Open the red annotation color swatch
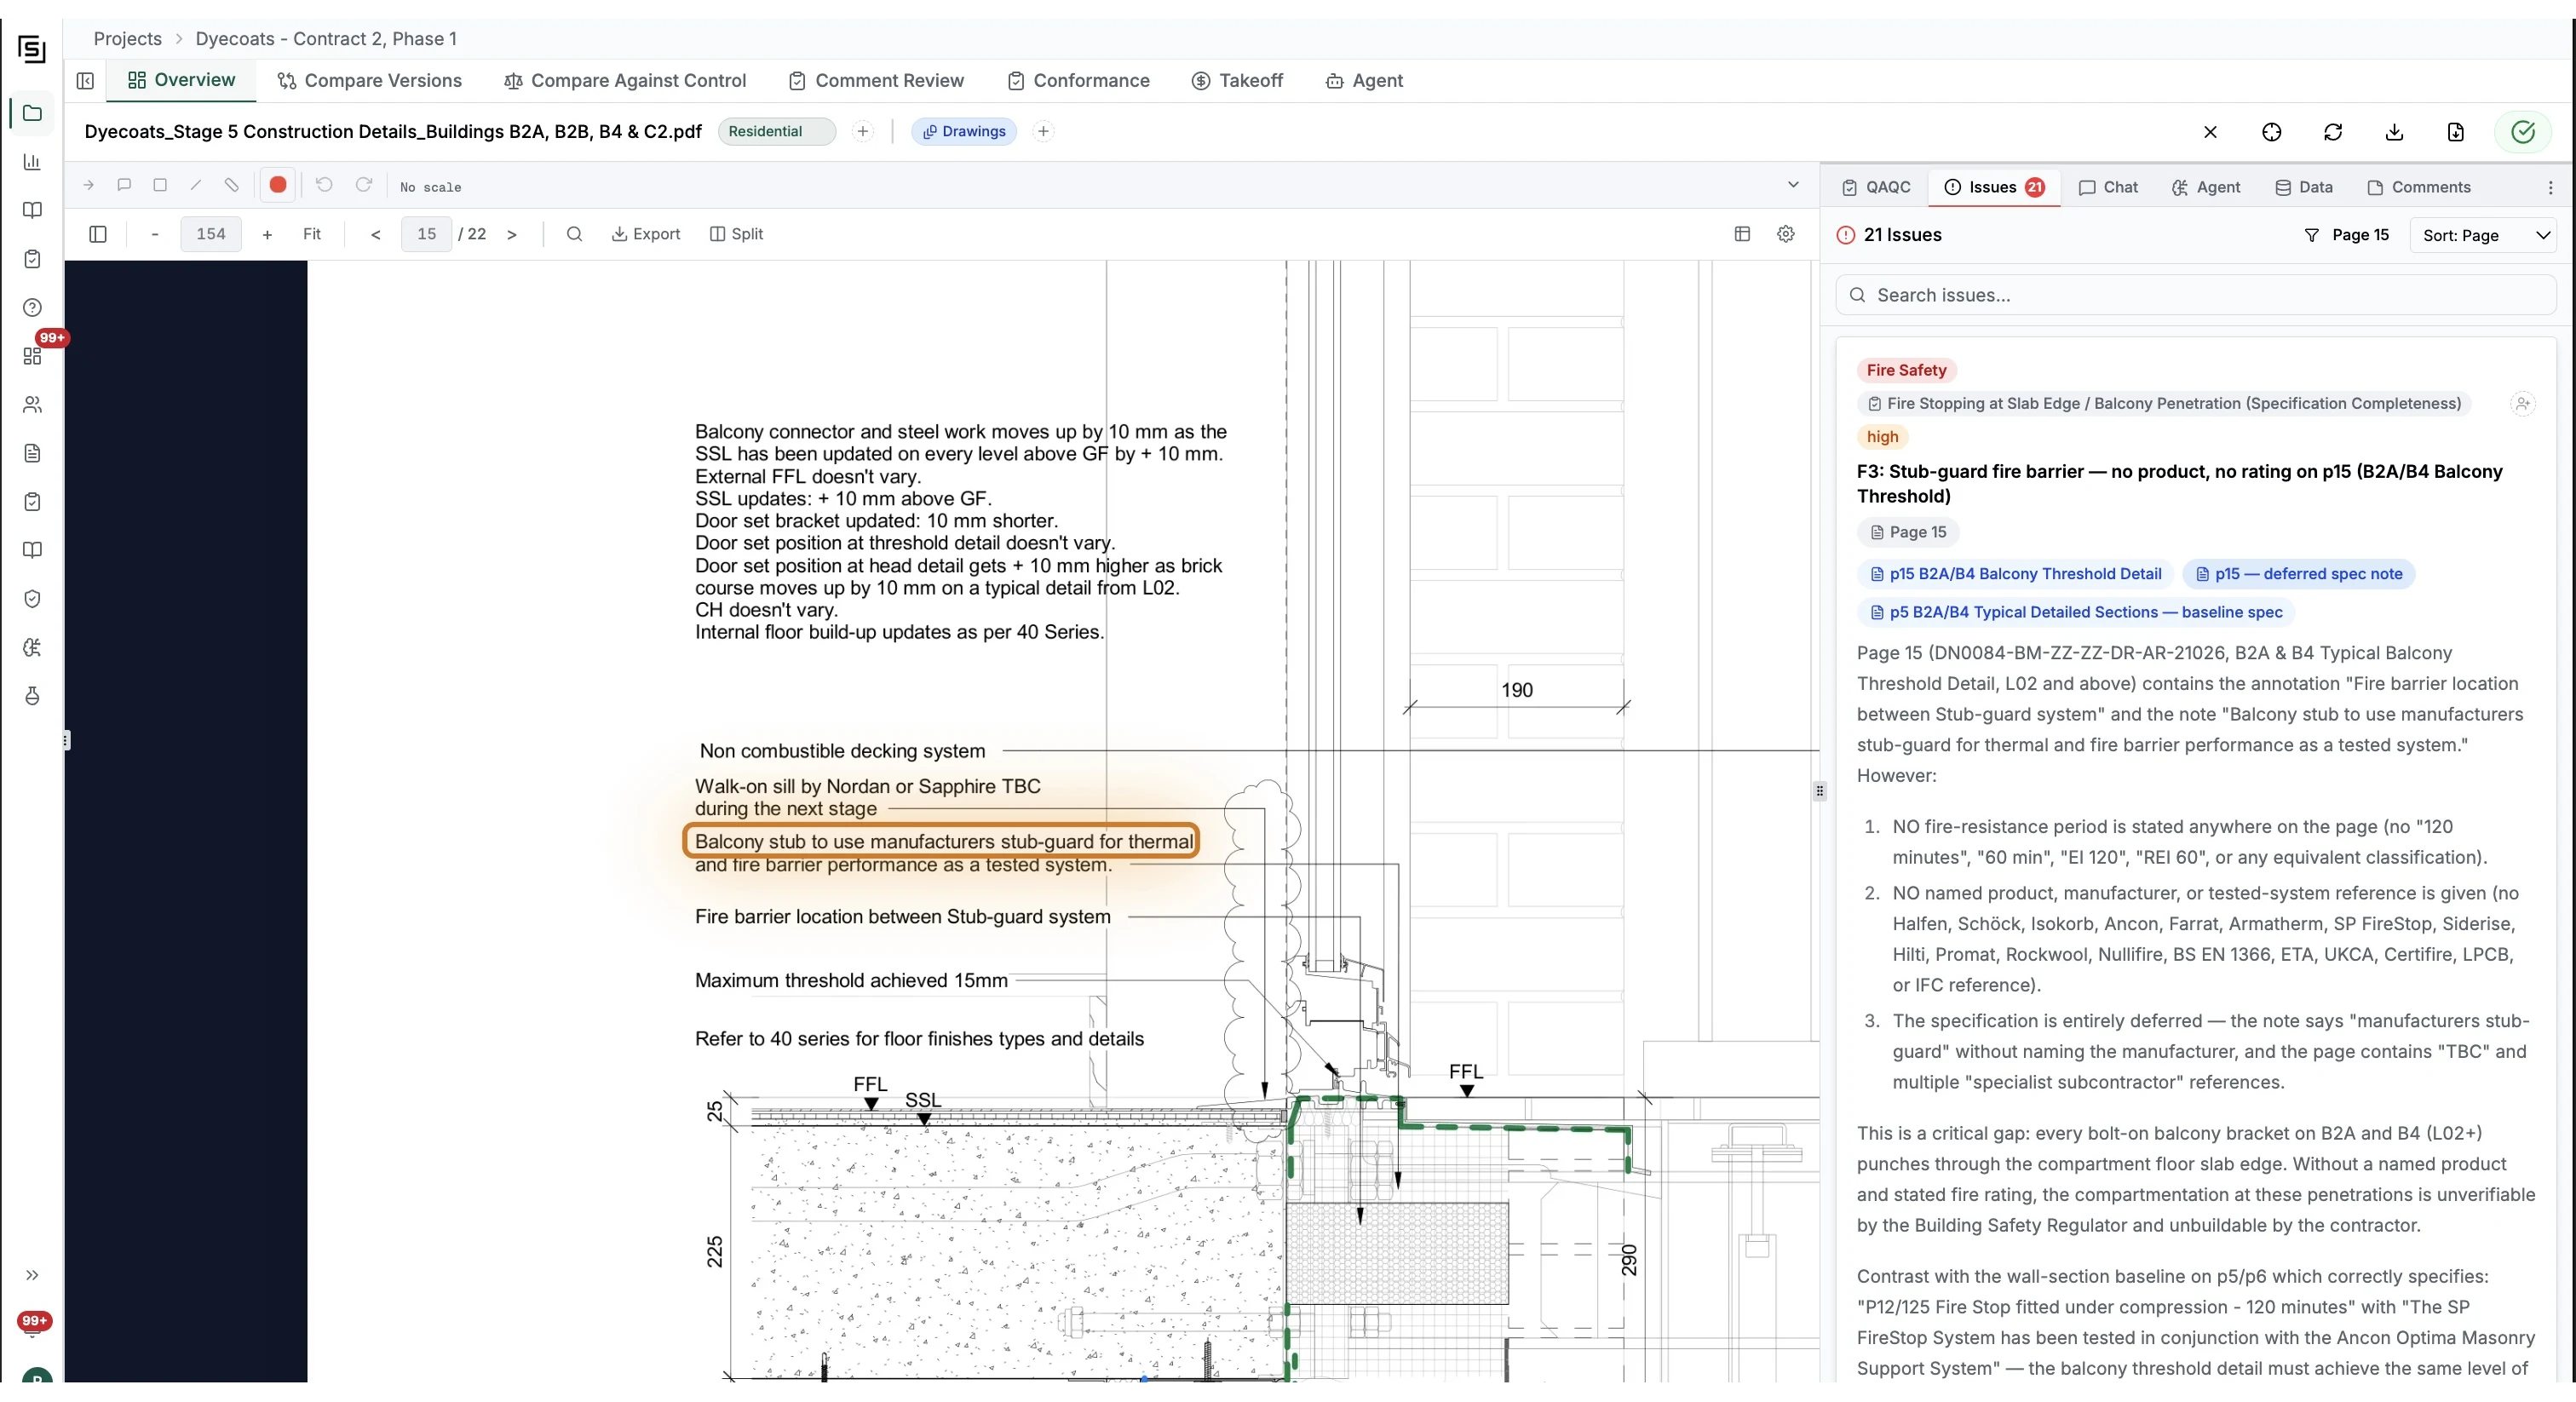The image size is (2576, 1402). [x=278, y=185]
